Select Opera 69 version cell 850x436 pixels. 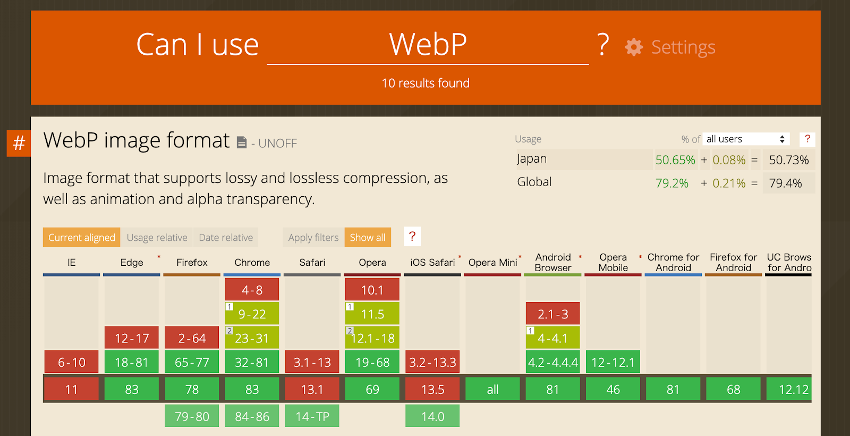(x=372, y=389)
